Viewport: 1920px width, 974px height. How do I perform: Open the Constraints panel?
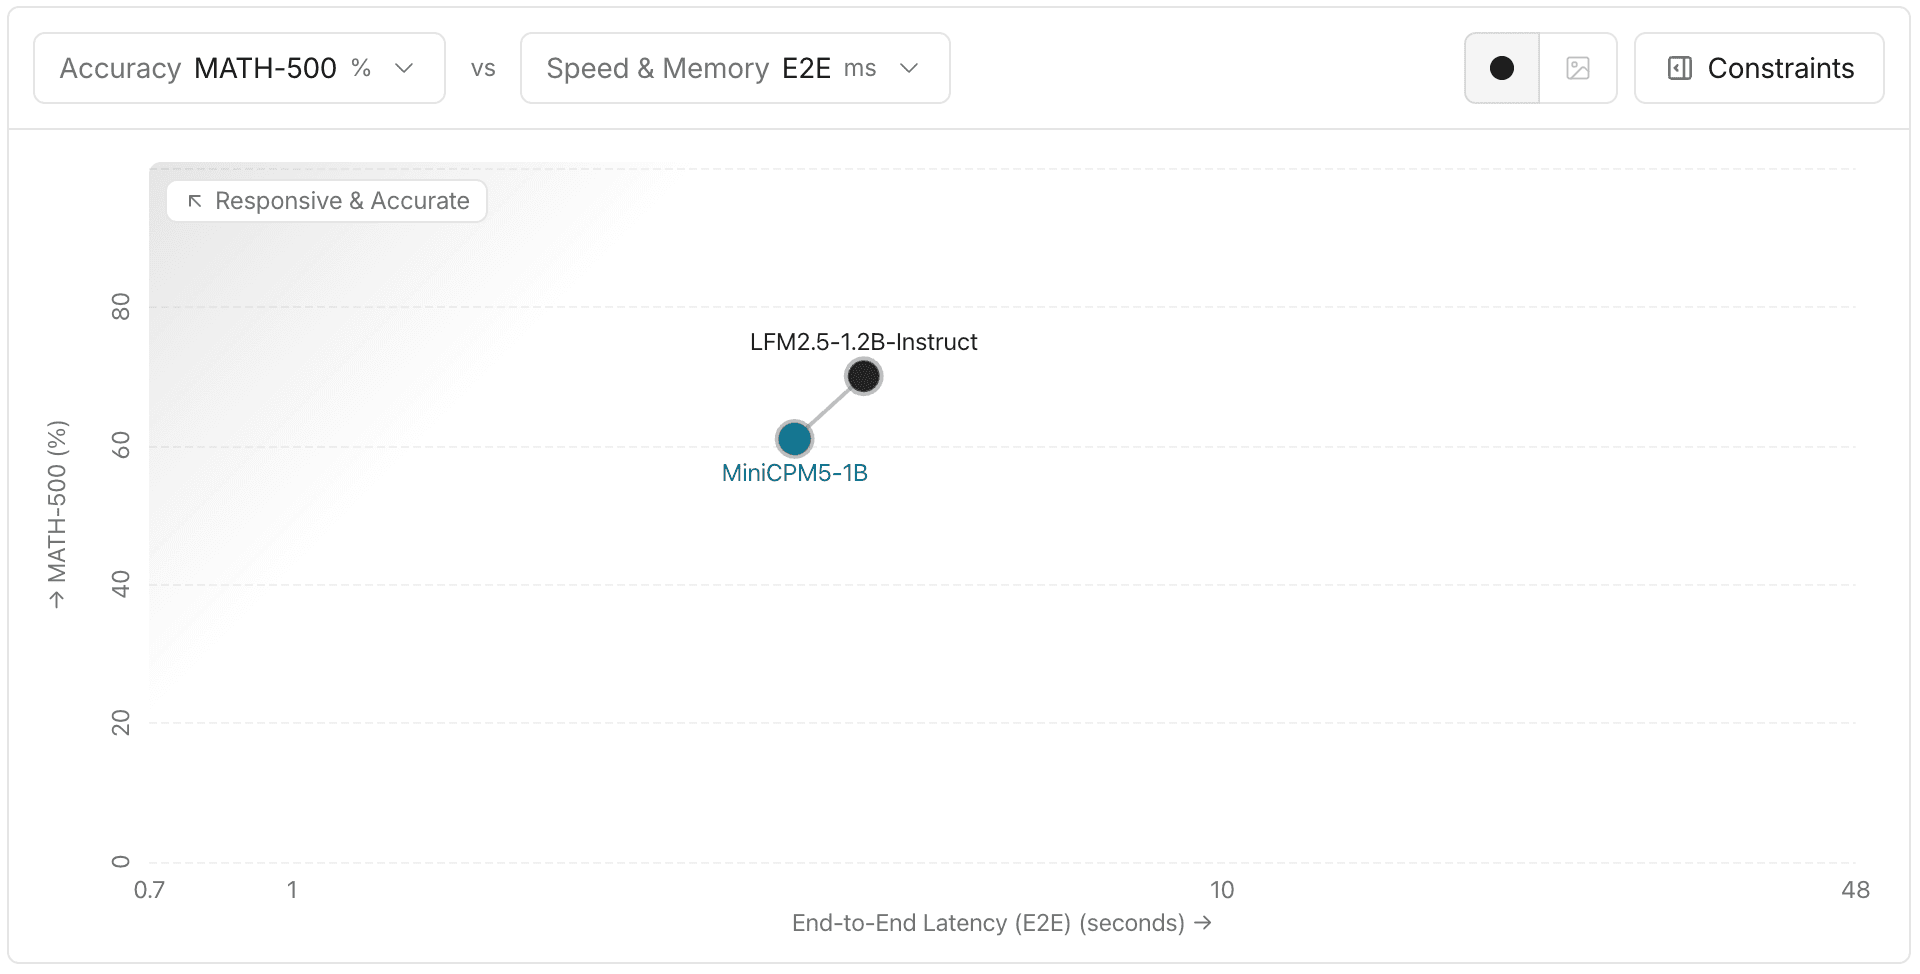point(1759,68)
